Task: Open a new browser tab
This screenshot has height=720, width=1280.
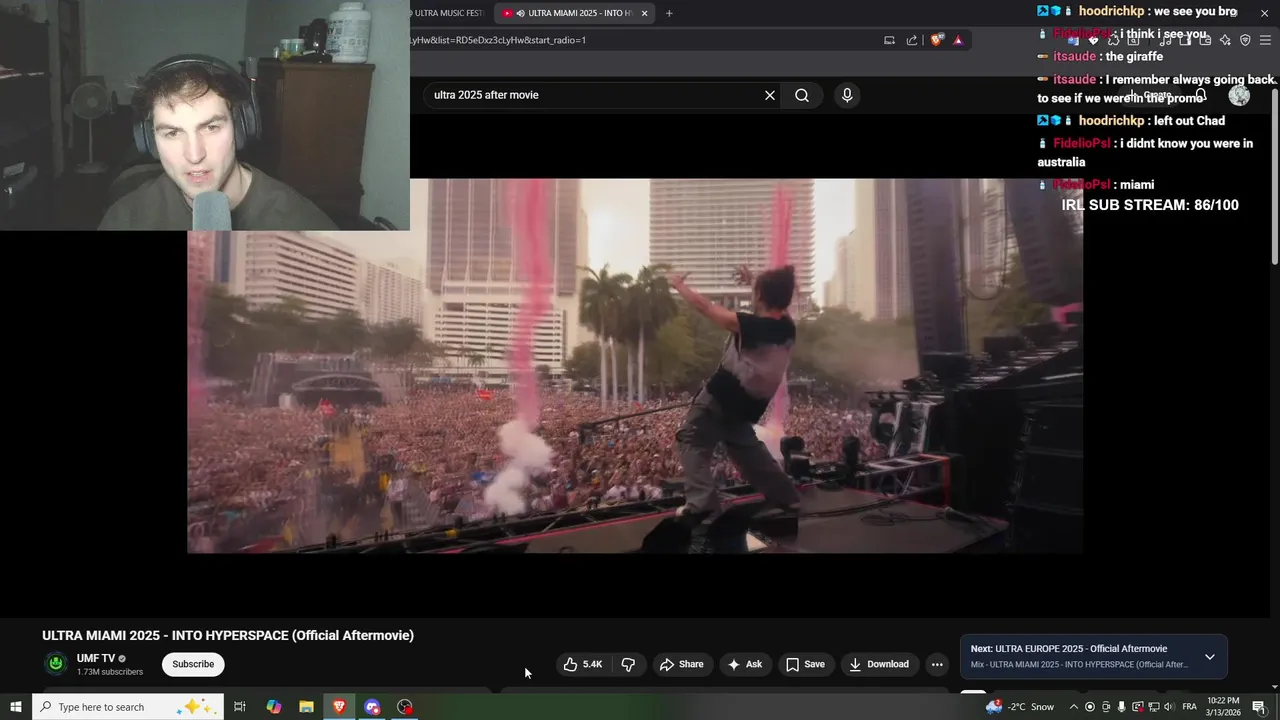Action: point(669,13)
